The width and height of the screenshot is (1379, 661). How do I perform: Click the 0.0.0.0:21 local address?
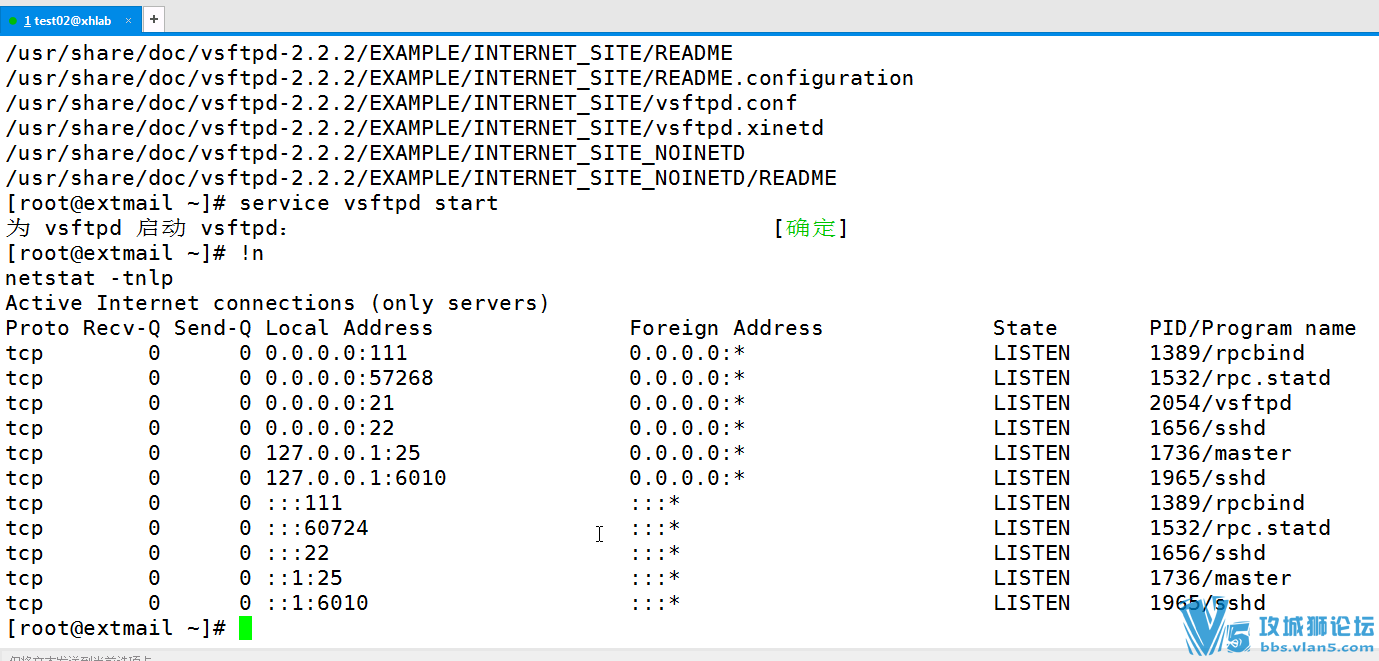coord(329,403)
